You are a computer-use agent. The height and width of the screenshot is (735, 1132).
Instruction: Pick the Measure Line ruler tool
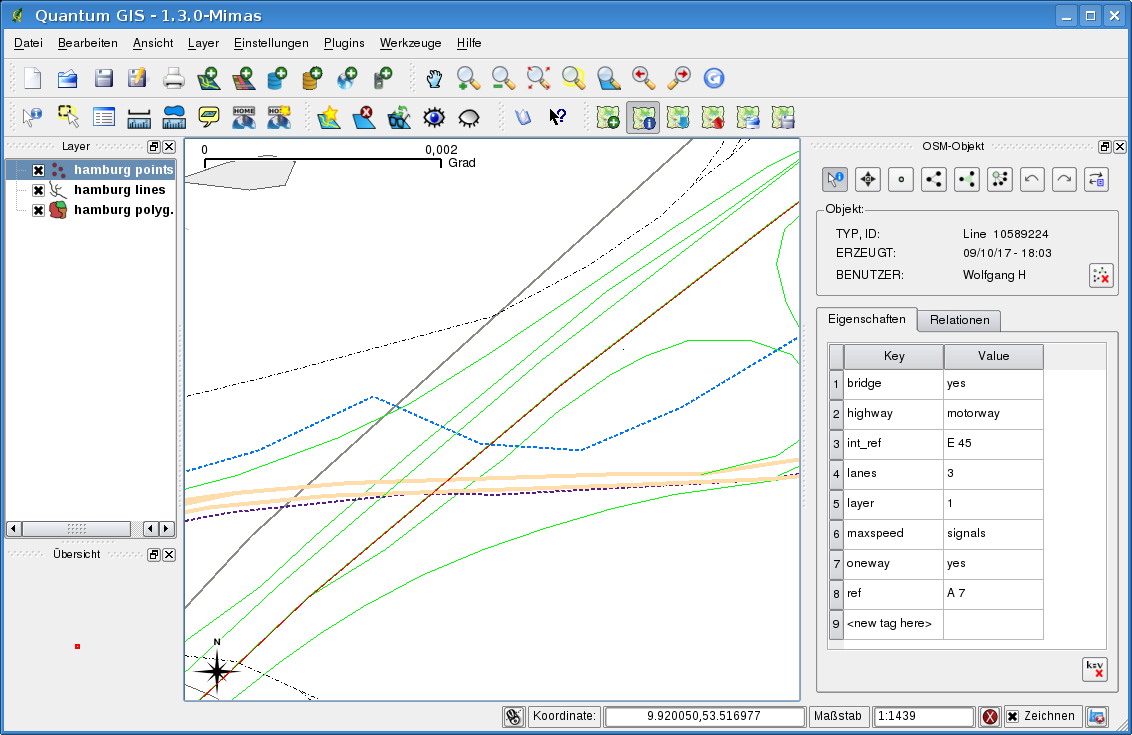[139, 117]
